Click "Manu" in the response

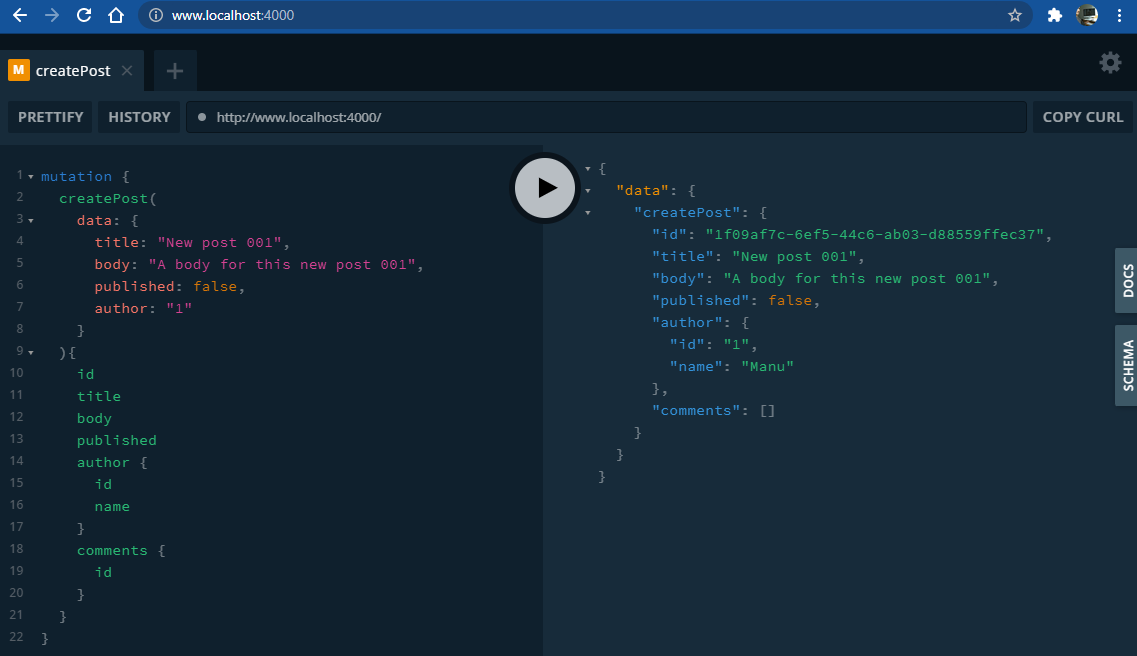tap(767, 366)
